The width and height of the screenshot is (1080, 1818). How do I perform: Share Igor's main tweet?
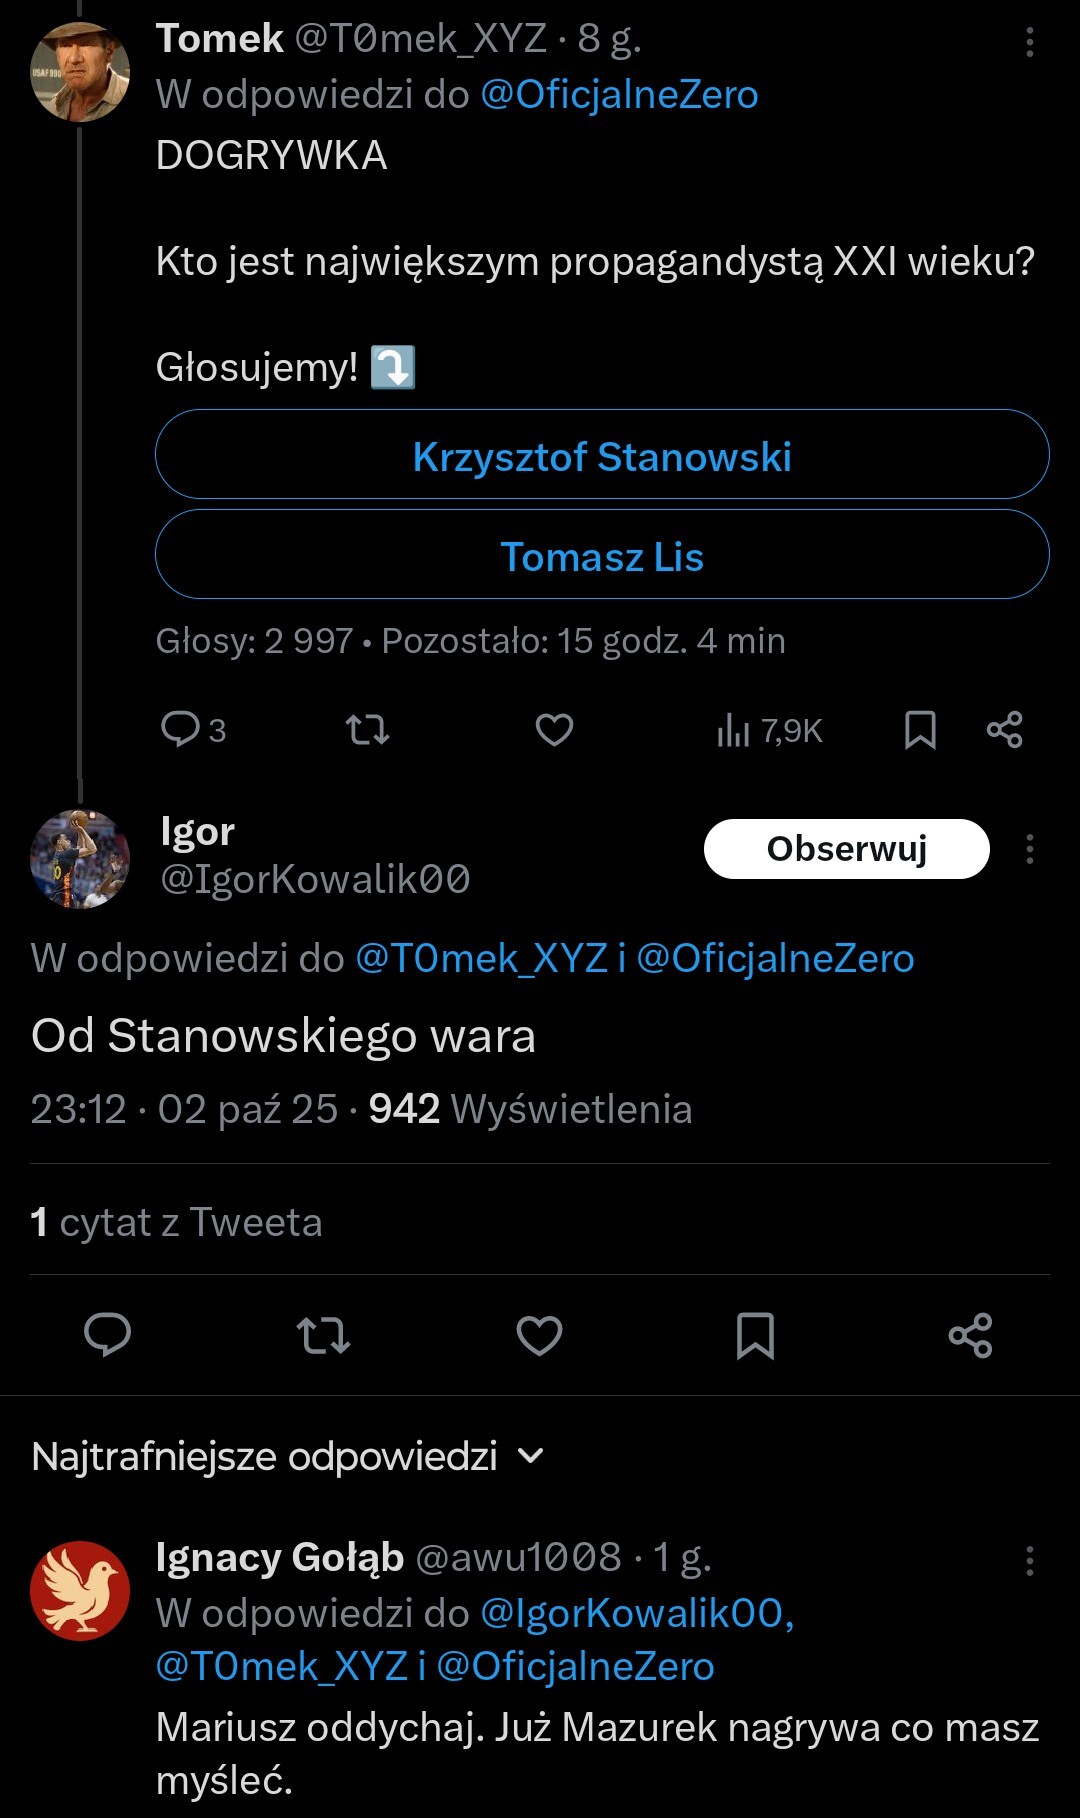tap(970, 1335)
